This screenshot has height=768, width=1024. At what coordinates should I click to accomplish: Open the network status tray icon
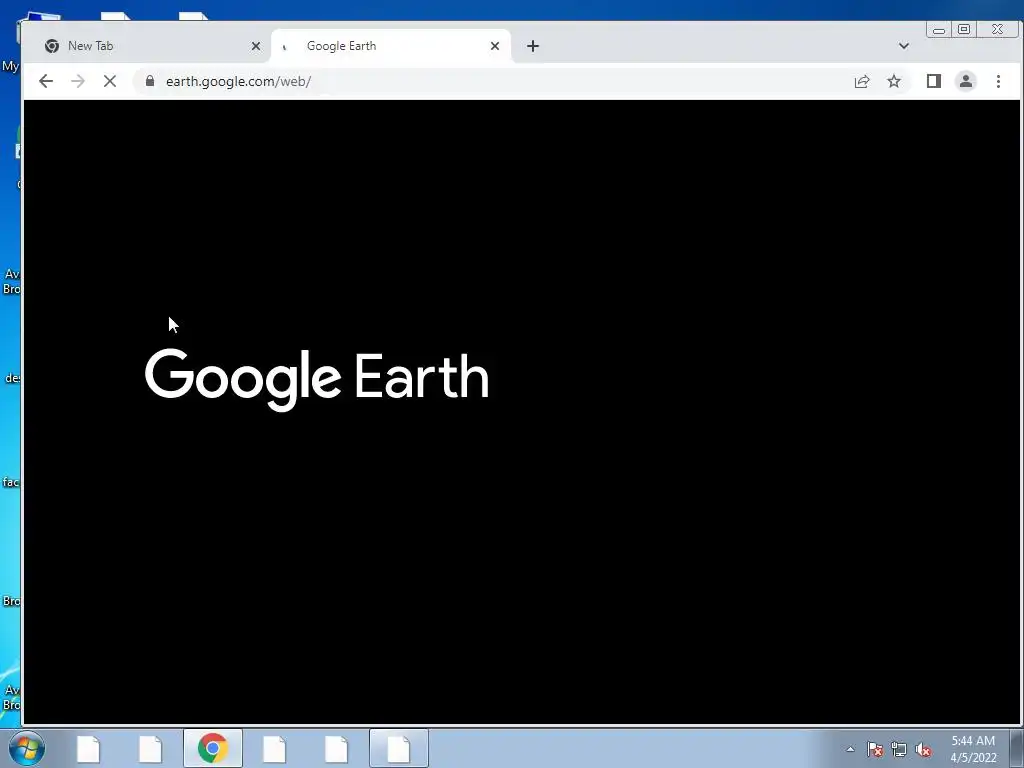tap(899, 750)
